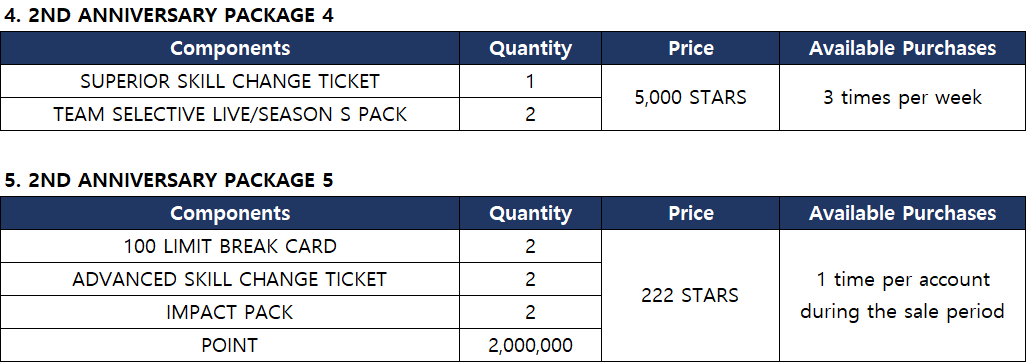This screenshot has width=1027, height=363.
Task: Click the 5,000 STARS price cell
Action: 690,98
